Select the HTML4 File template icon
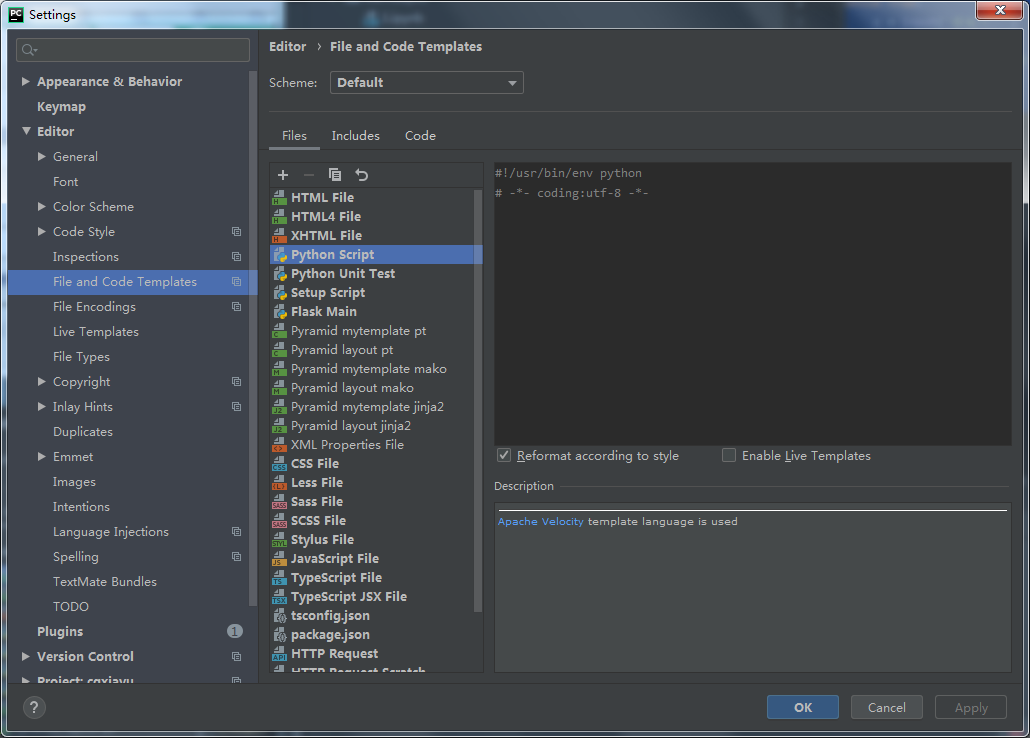 280,216
